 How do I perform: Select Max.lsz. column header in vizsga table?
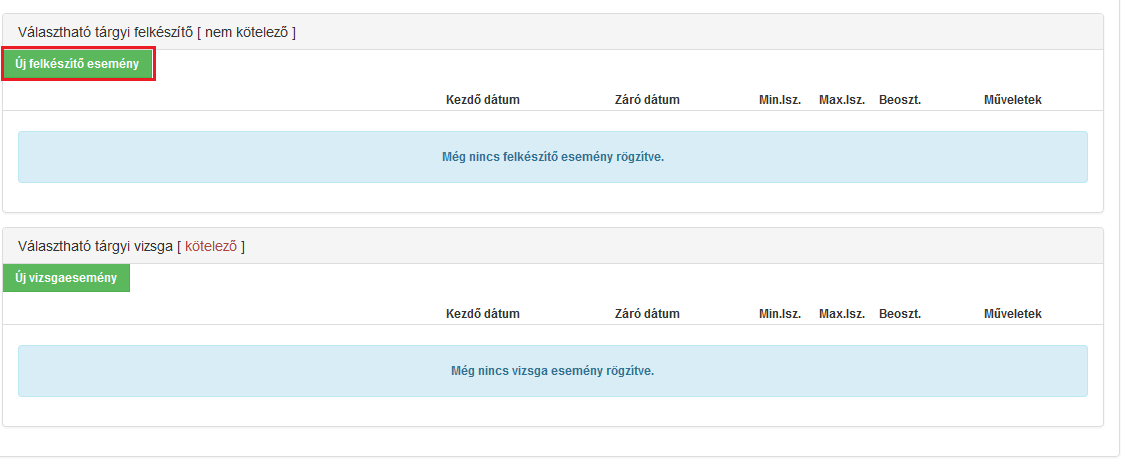(841, 314)
